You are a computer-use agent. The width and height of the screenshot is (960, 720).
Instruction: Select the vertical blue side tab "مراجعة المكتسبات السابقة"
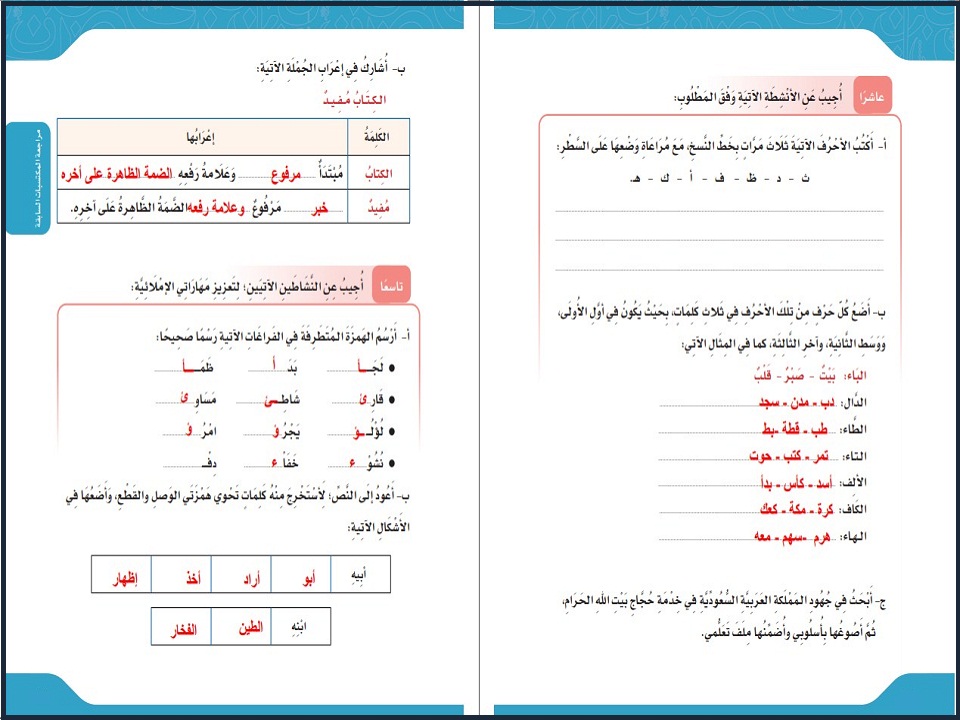click(x=28, y=178)
